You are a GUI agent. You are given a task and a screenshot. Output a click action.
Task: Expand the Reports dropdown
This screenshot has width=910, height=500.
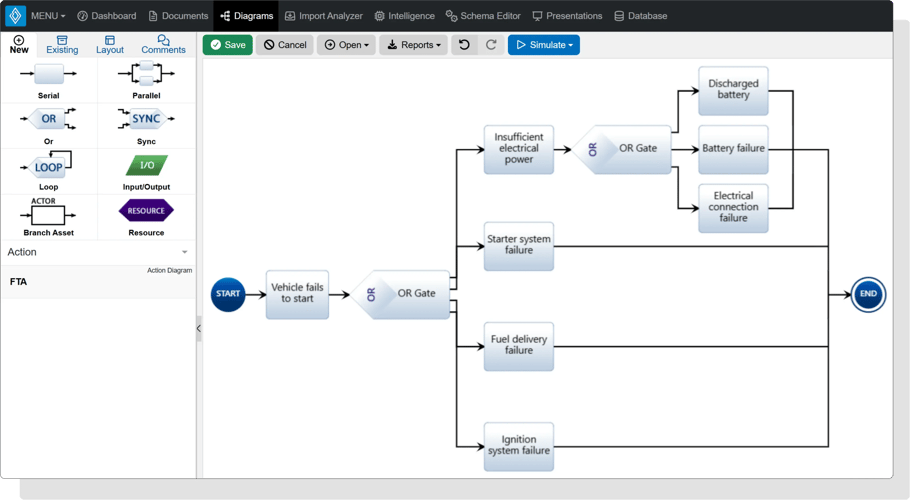tap(413, 45)
